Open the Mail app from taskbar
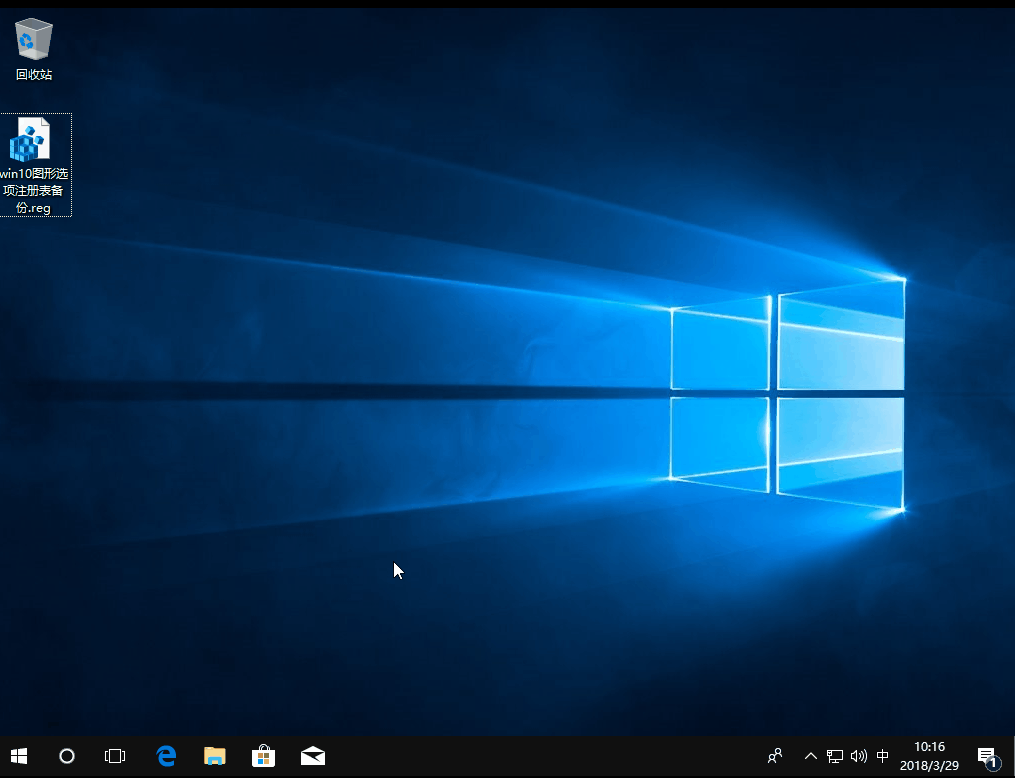The width and height of the screenshot is (1015, 778). pyautogui.click(x=313, y=756)
